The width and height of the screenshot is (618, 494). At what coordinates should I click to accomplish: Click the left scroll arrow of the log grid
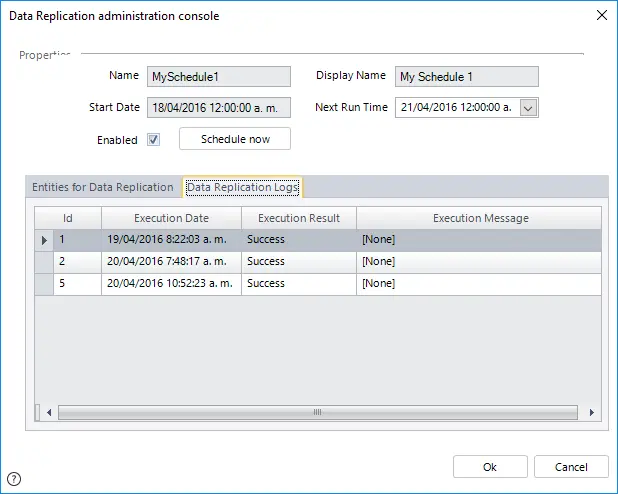click(49, 412)
